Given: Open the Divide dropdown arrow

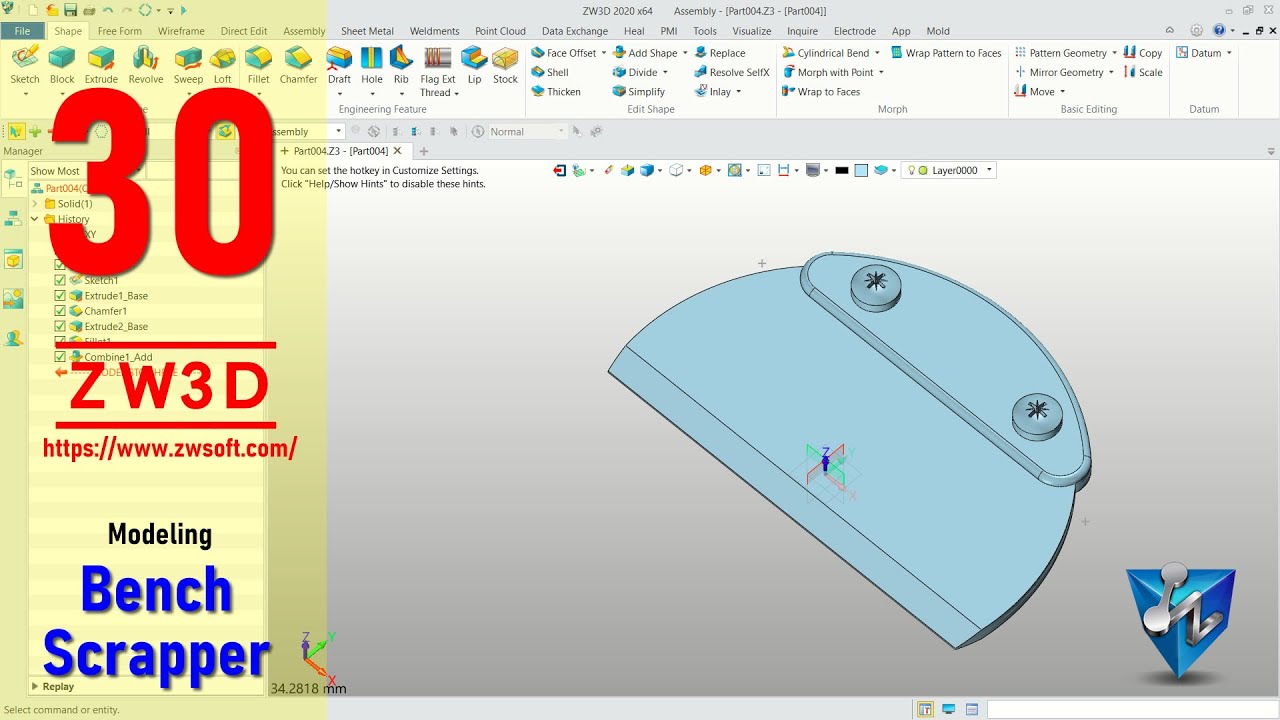Looking at the screenshot, I should [x=665, y=72].
